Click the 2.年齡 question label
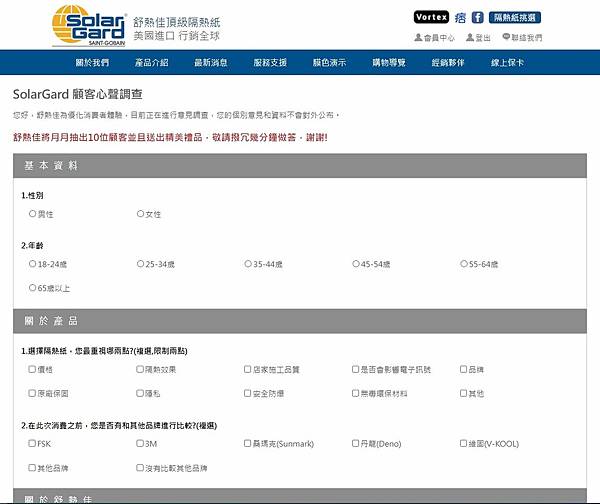Viewport: 600px width, 504px height. coord(32,246)
